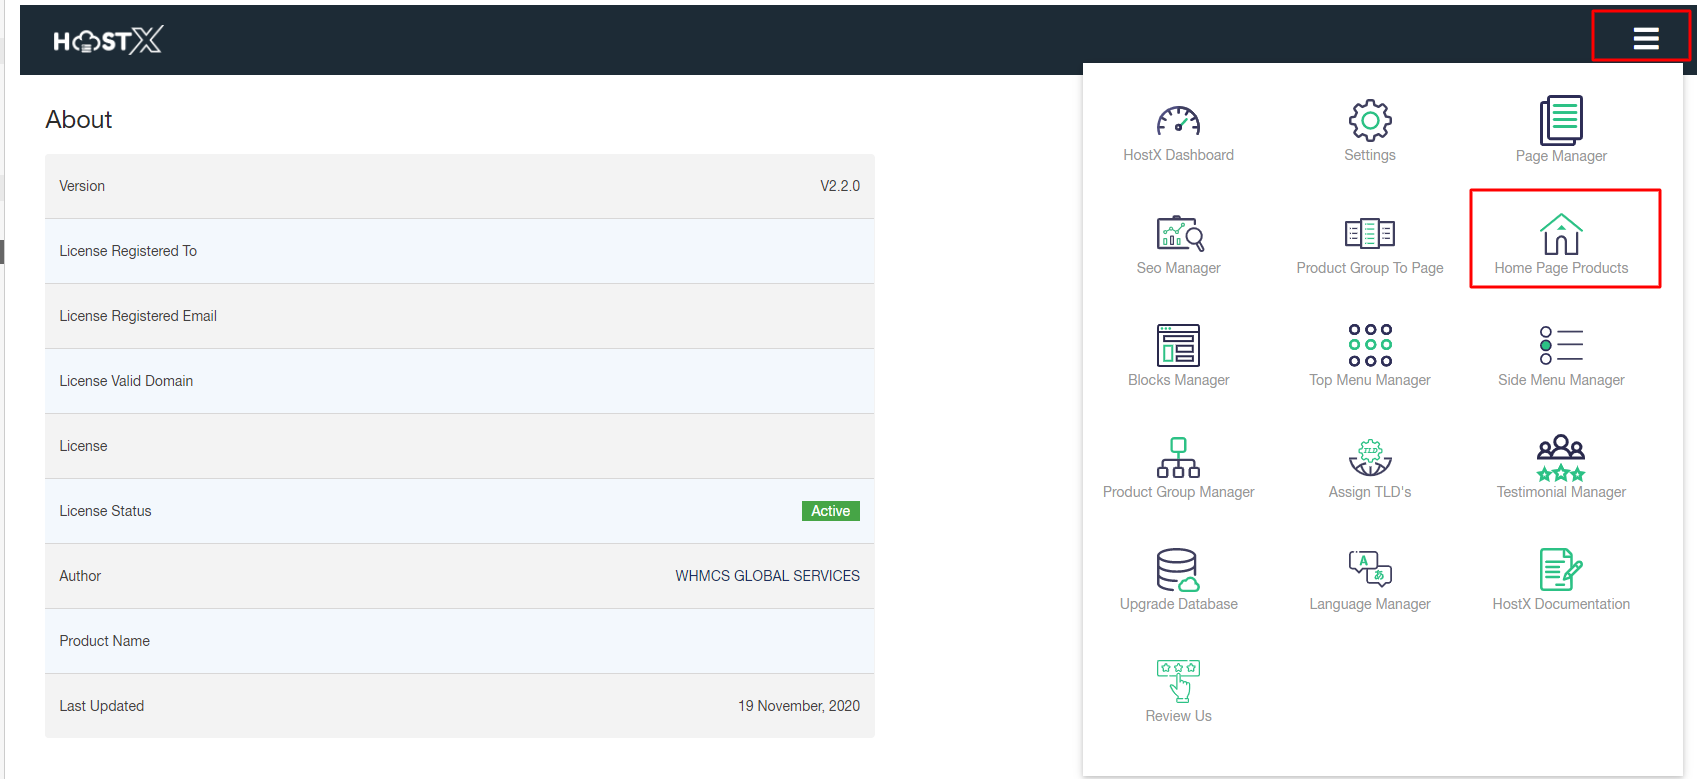Click the Version row in About table
Screen dimensions: 1707x779
click(x=459, y=186)
